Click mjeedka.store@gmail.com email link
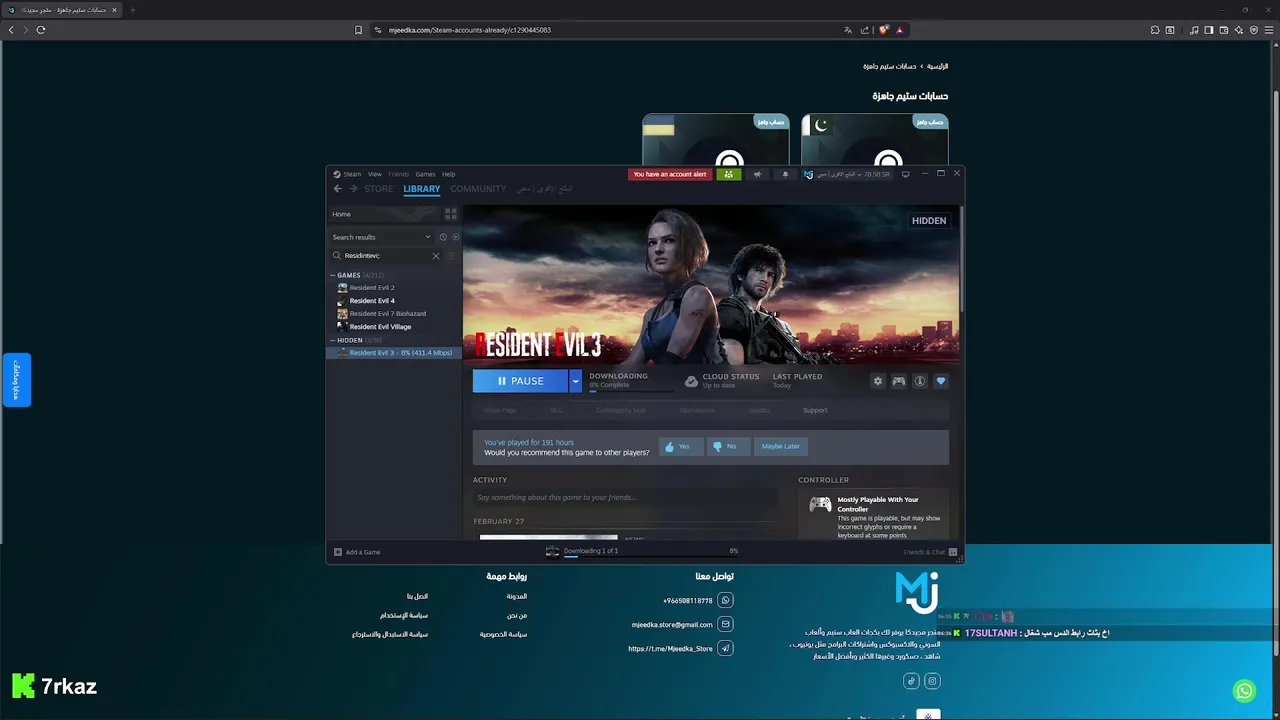 coord(672,624)
